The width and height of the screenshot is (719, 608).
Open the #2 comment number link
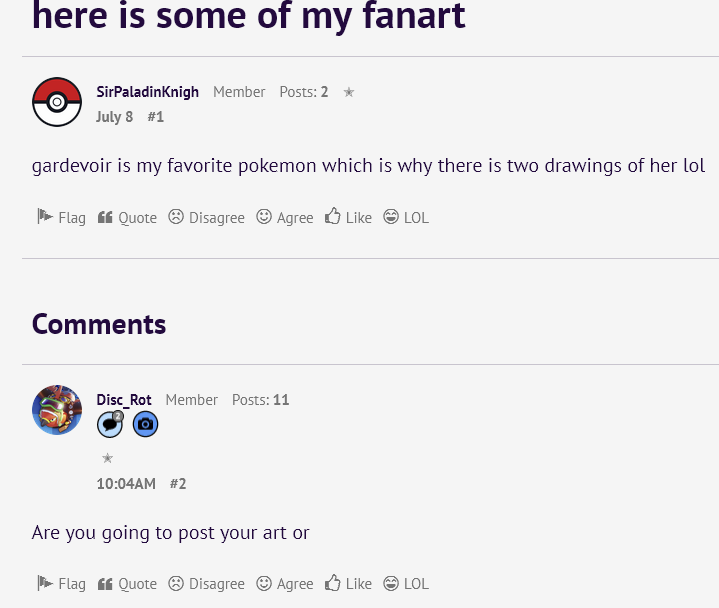coord(178,484)
